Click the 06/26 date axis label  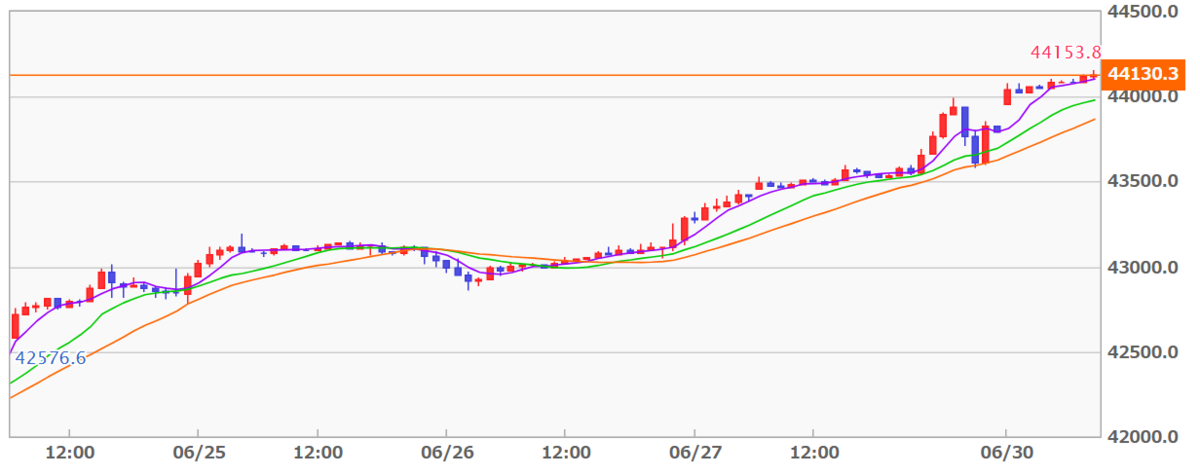click(x=446, y=454)
